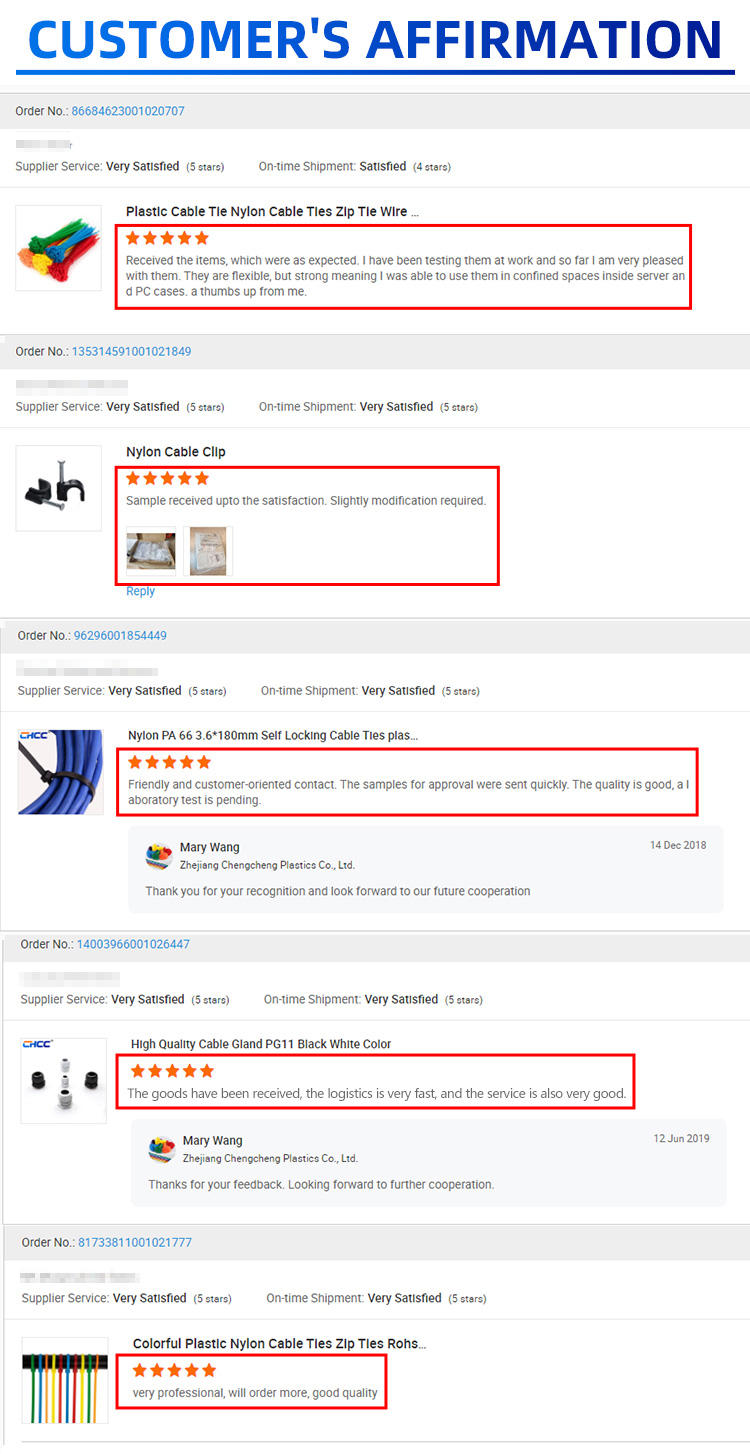Open the Plastic Cable Tie Nylon product title

[272, 212]
